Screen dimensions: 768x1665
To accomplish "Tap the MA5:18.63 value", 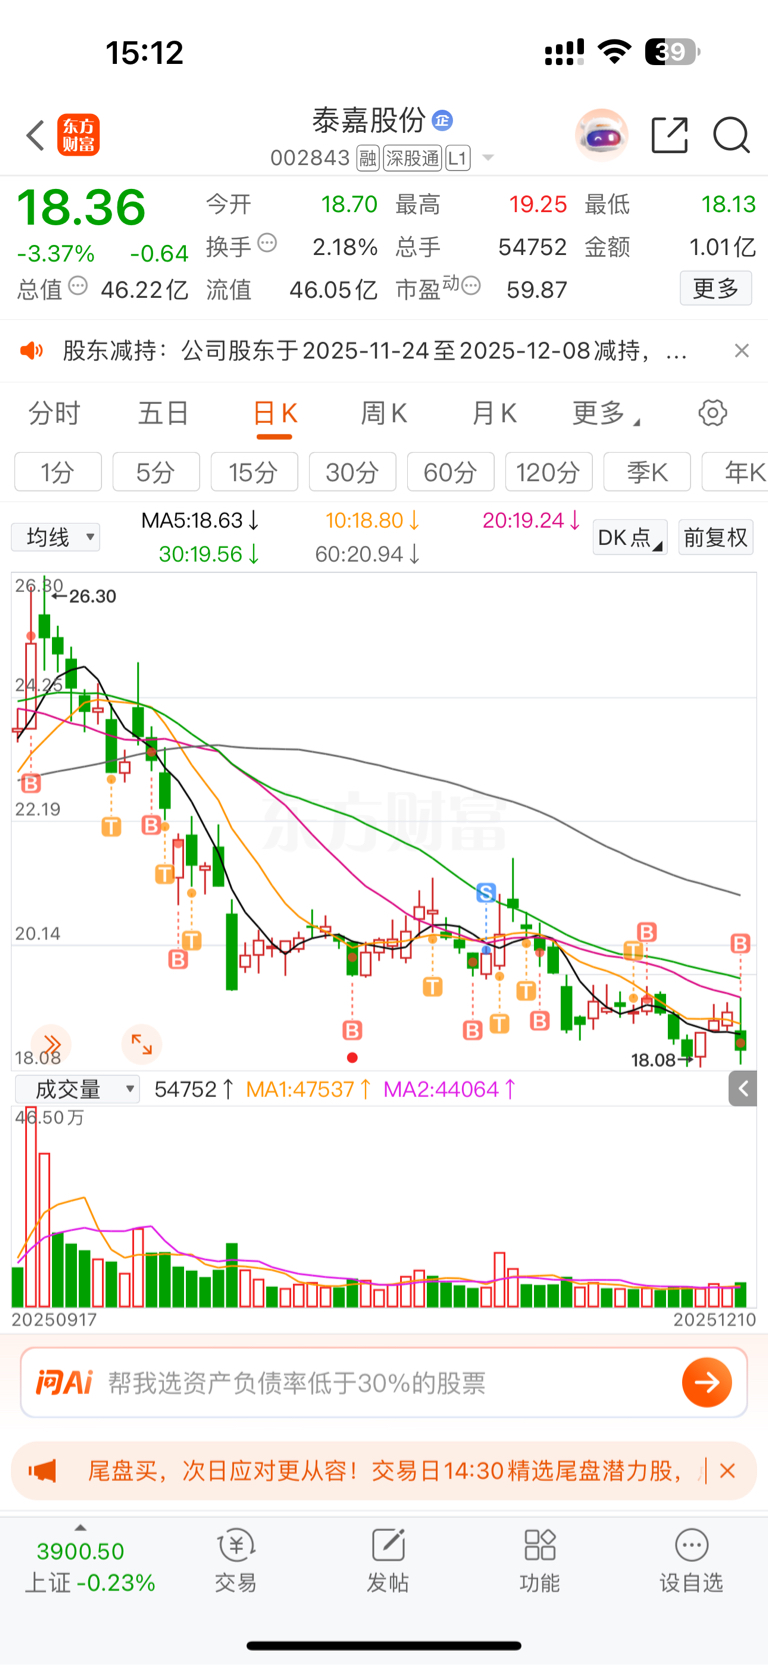I will coord(200,520).
